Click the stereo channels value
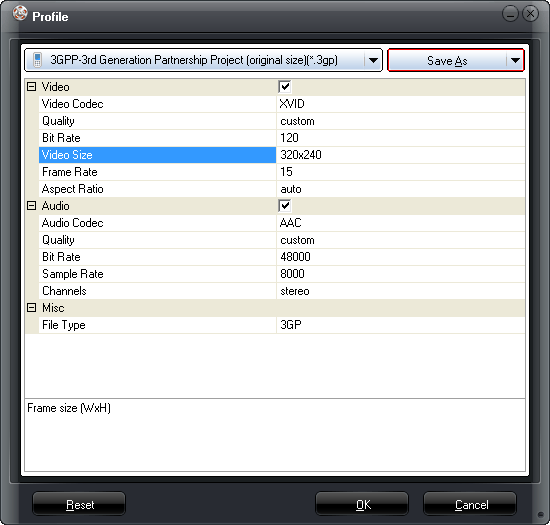Image resolution: width=550 pixels, height=525 pixels. (x=295, y=291)
